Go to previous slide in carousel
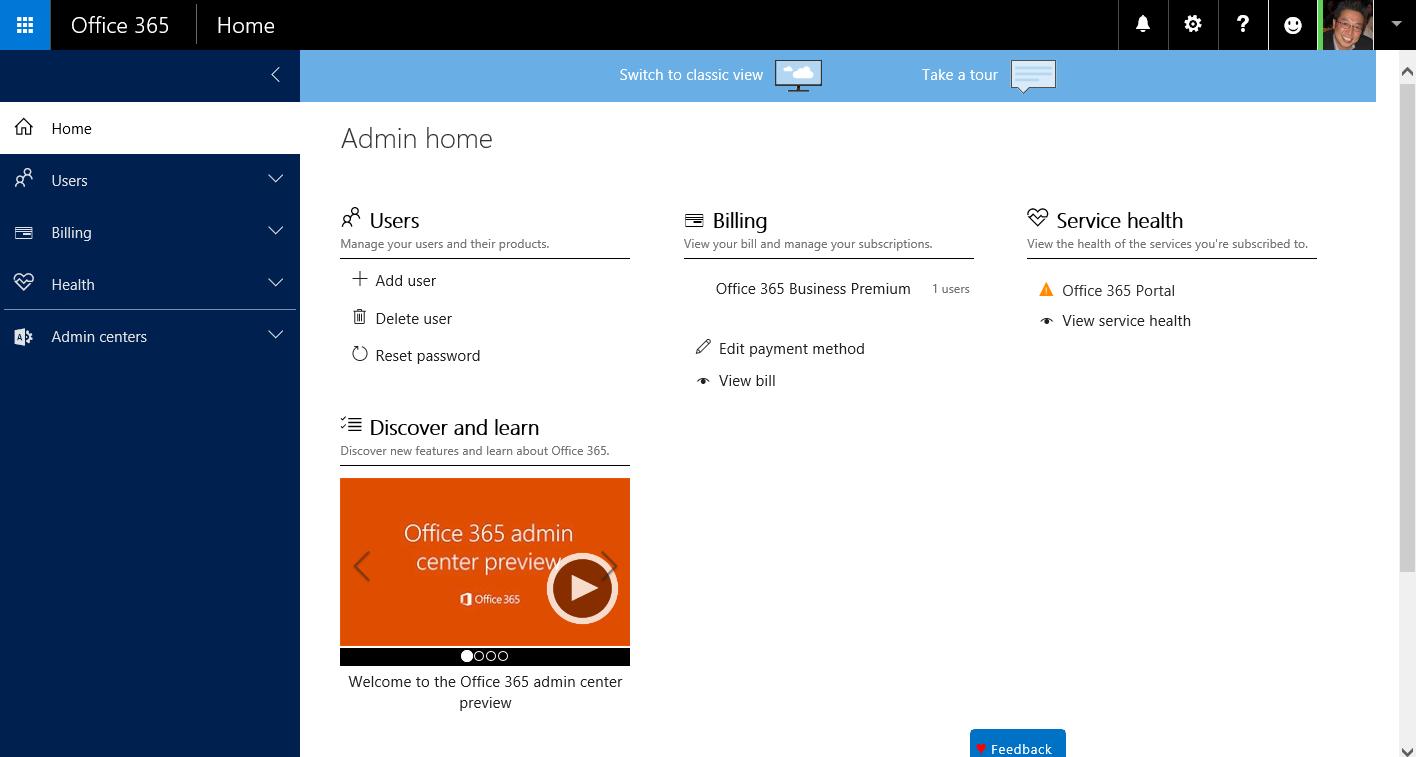 (362, 566)
